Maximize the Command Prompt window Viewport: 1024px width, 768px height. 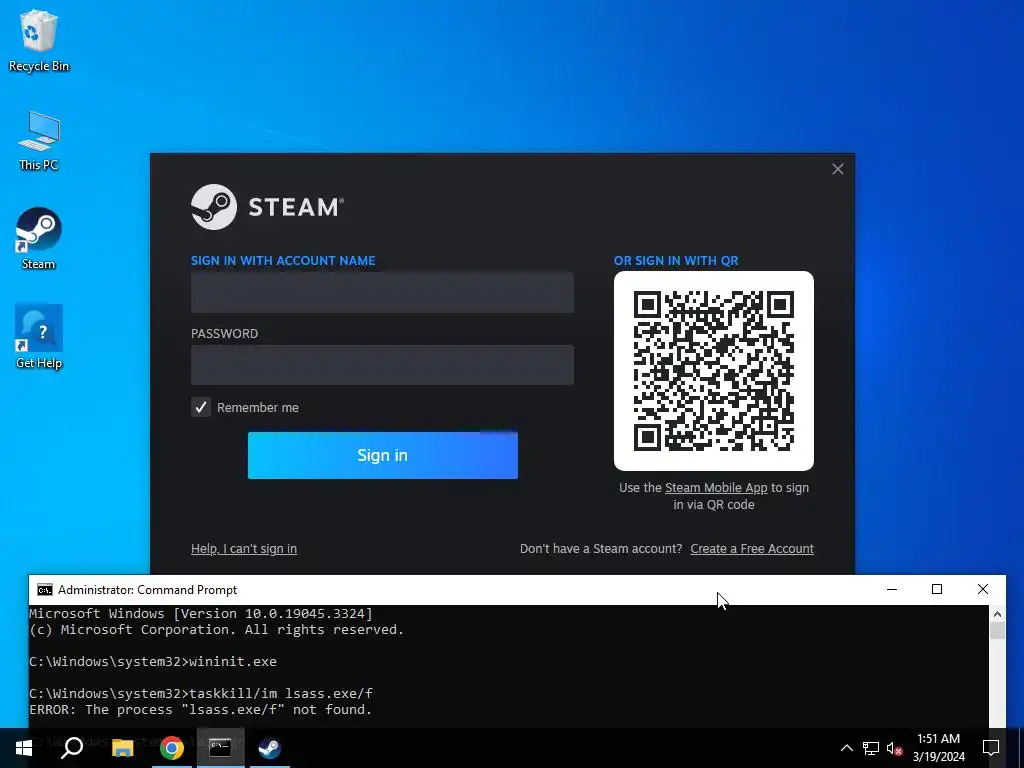[x=936, y=589]
